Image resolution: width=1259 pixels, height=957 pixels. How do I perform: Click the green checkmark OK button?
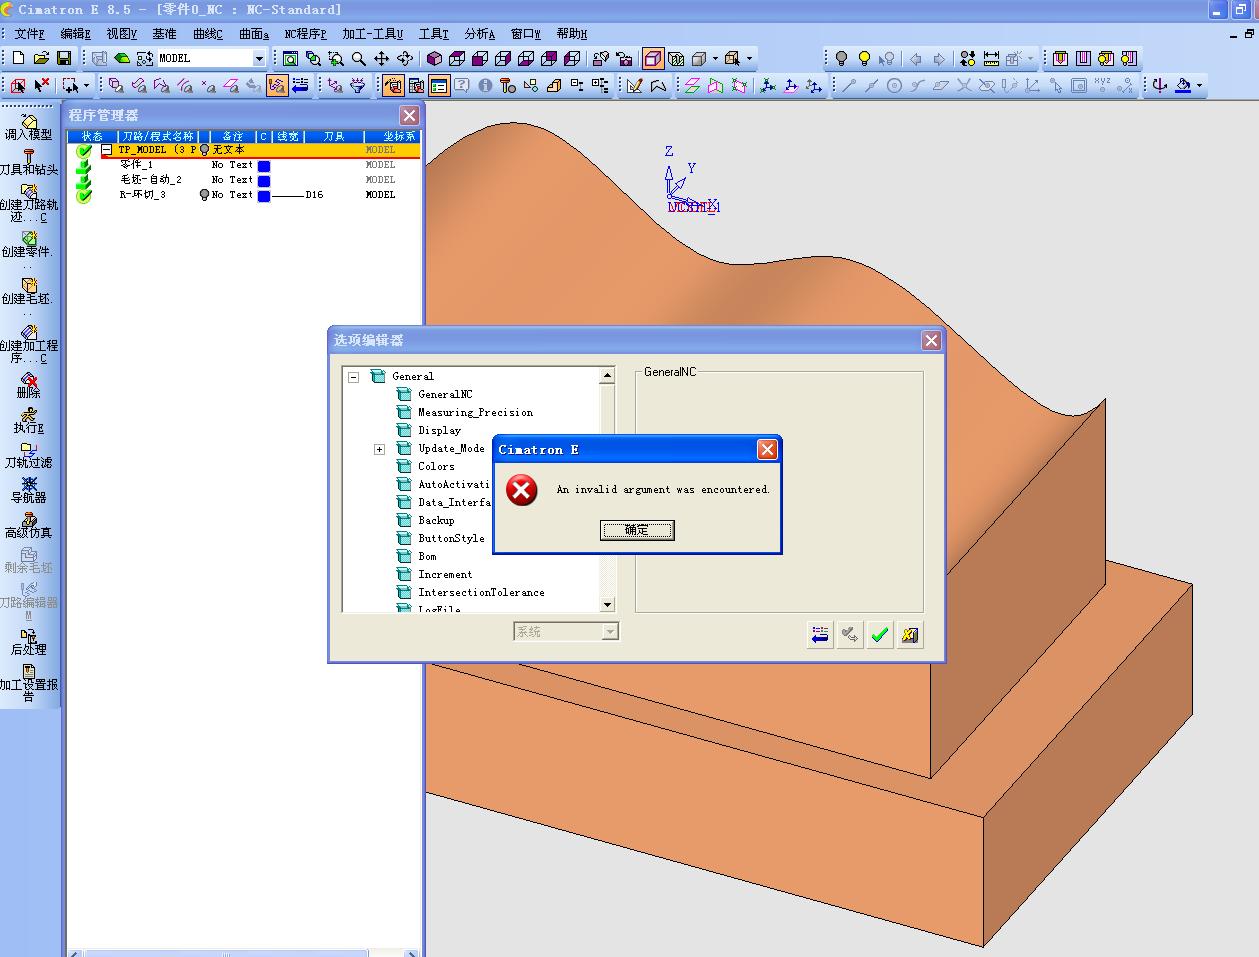[x=880, y=634]
